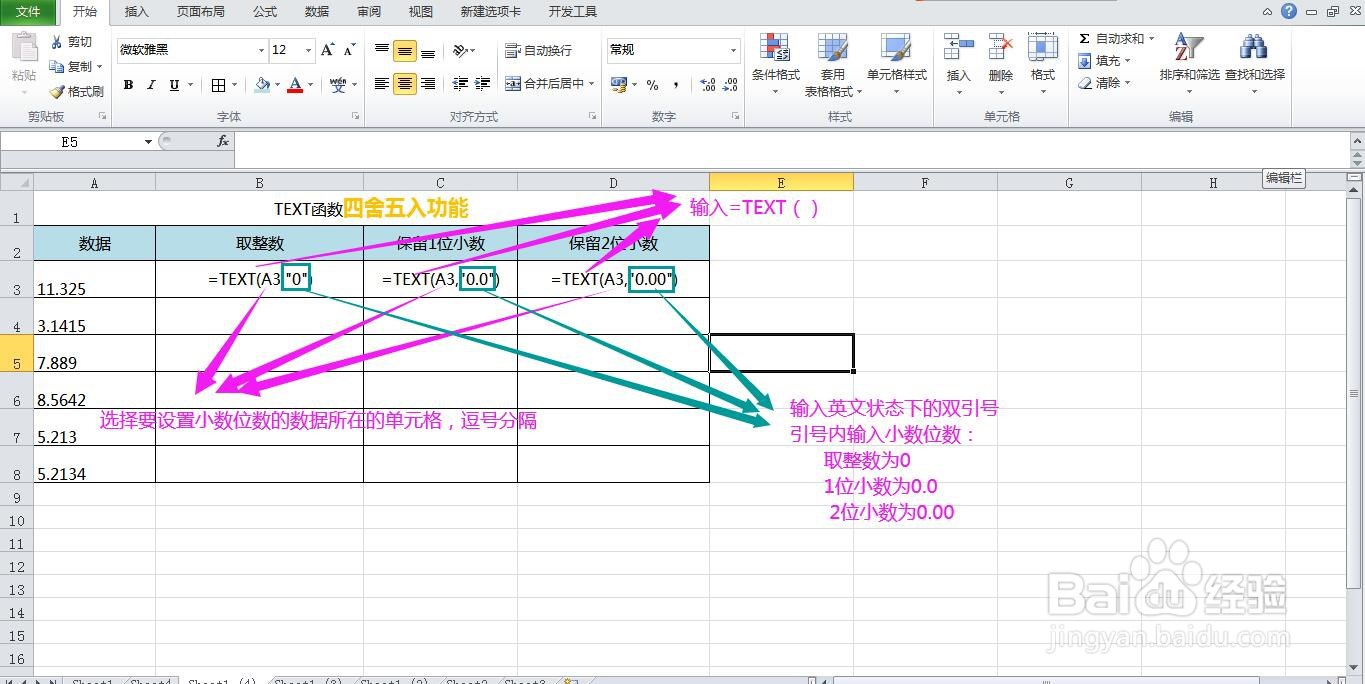Toggle bottom vertical alignment
The width and height of the screenshot is (1365, 684).
tap(428, 50)
